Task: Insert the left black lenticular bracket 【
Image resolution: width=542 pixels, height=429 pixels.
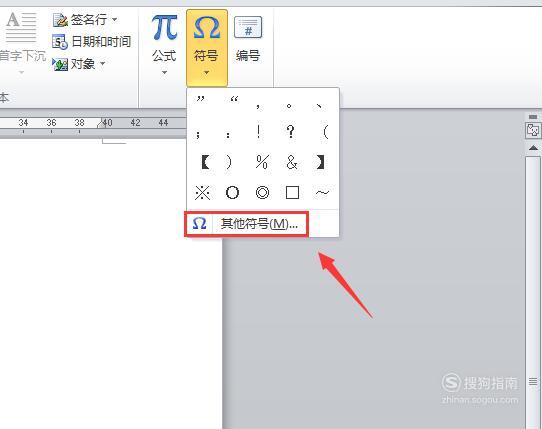Action: click(205, 162)
